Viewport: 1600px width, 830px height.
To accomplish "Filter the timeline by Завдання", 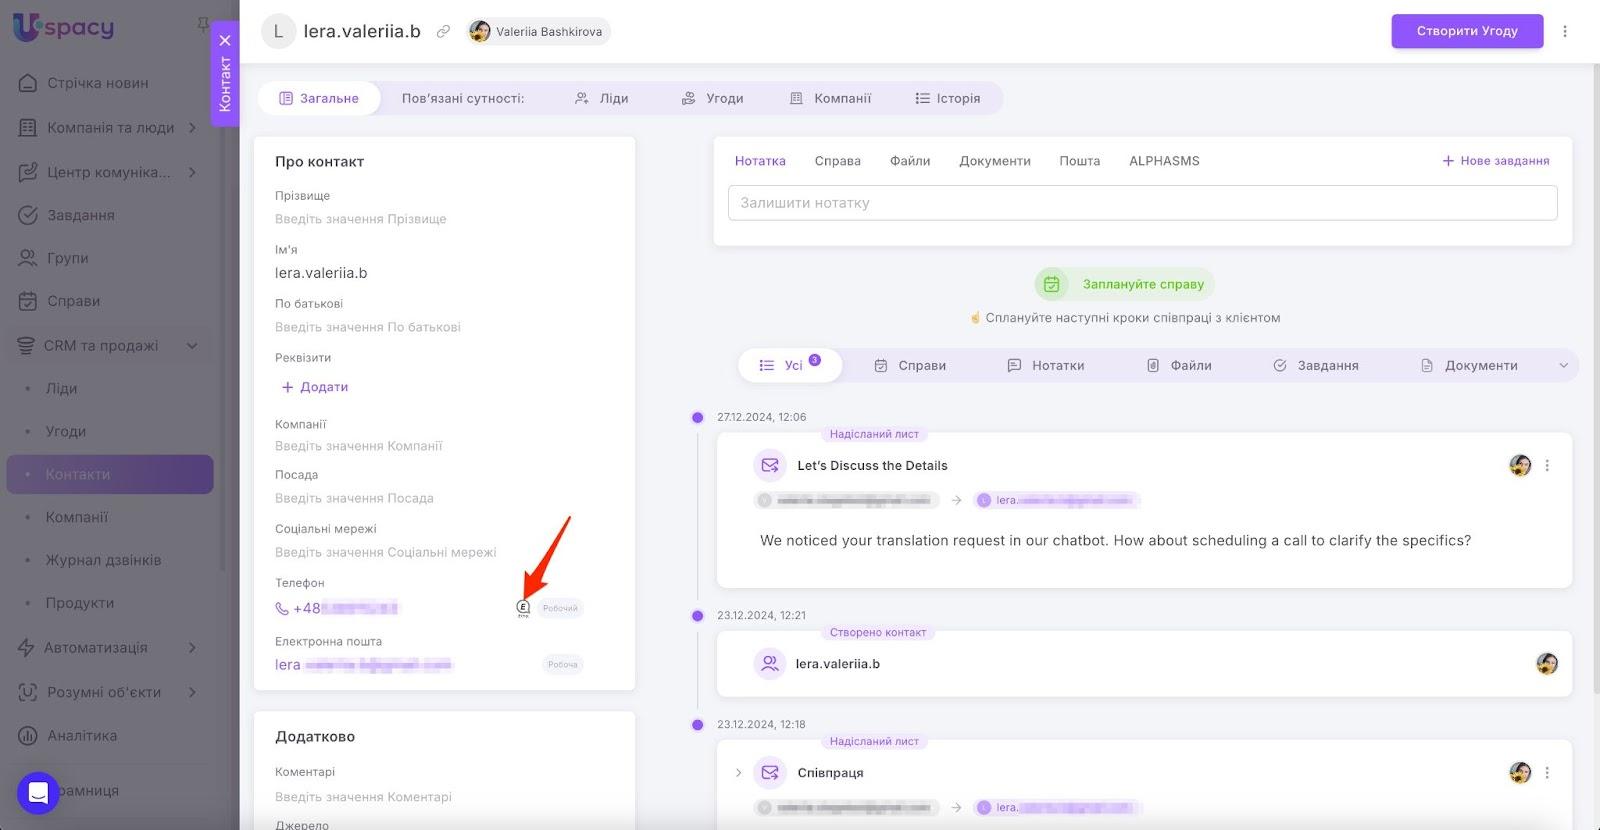I will (x=1316, y=366).
